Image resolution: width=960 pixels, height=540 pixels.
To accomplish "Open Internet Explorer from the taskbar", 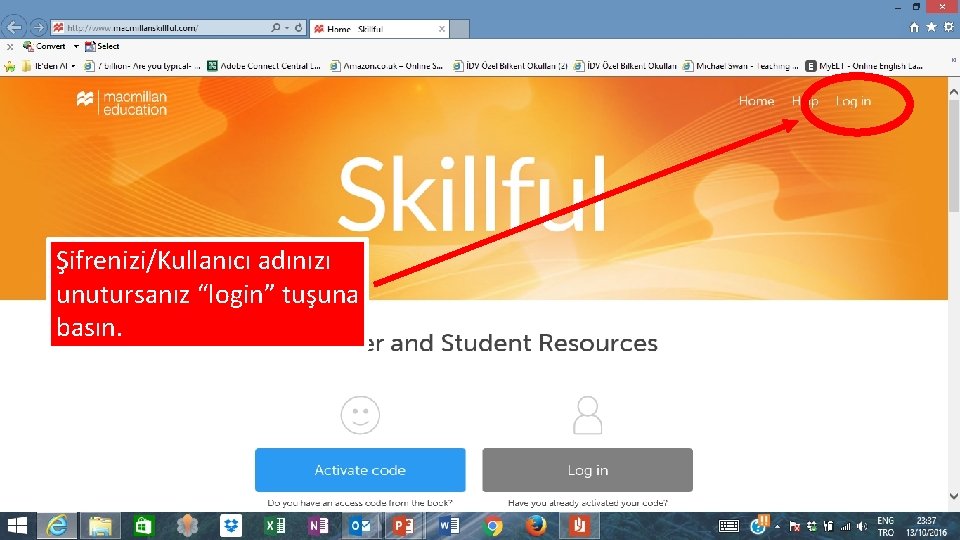I will (x=57, y=526).
